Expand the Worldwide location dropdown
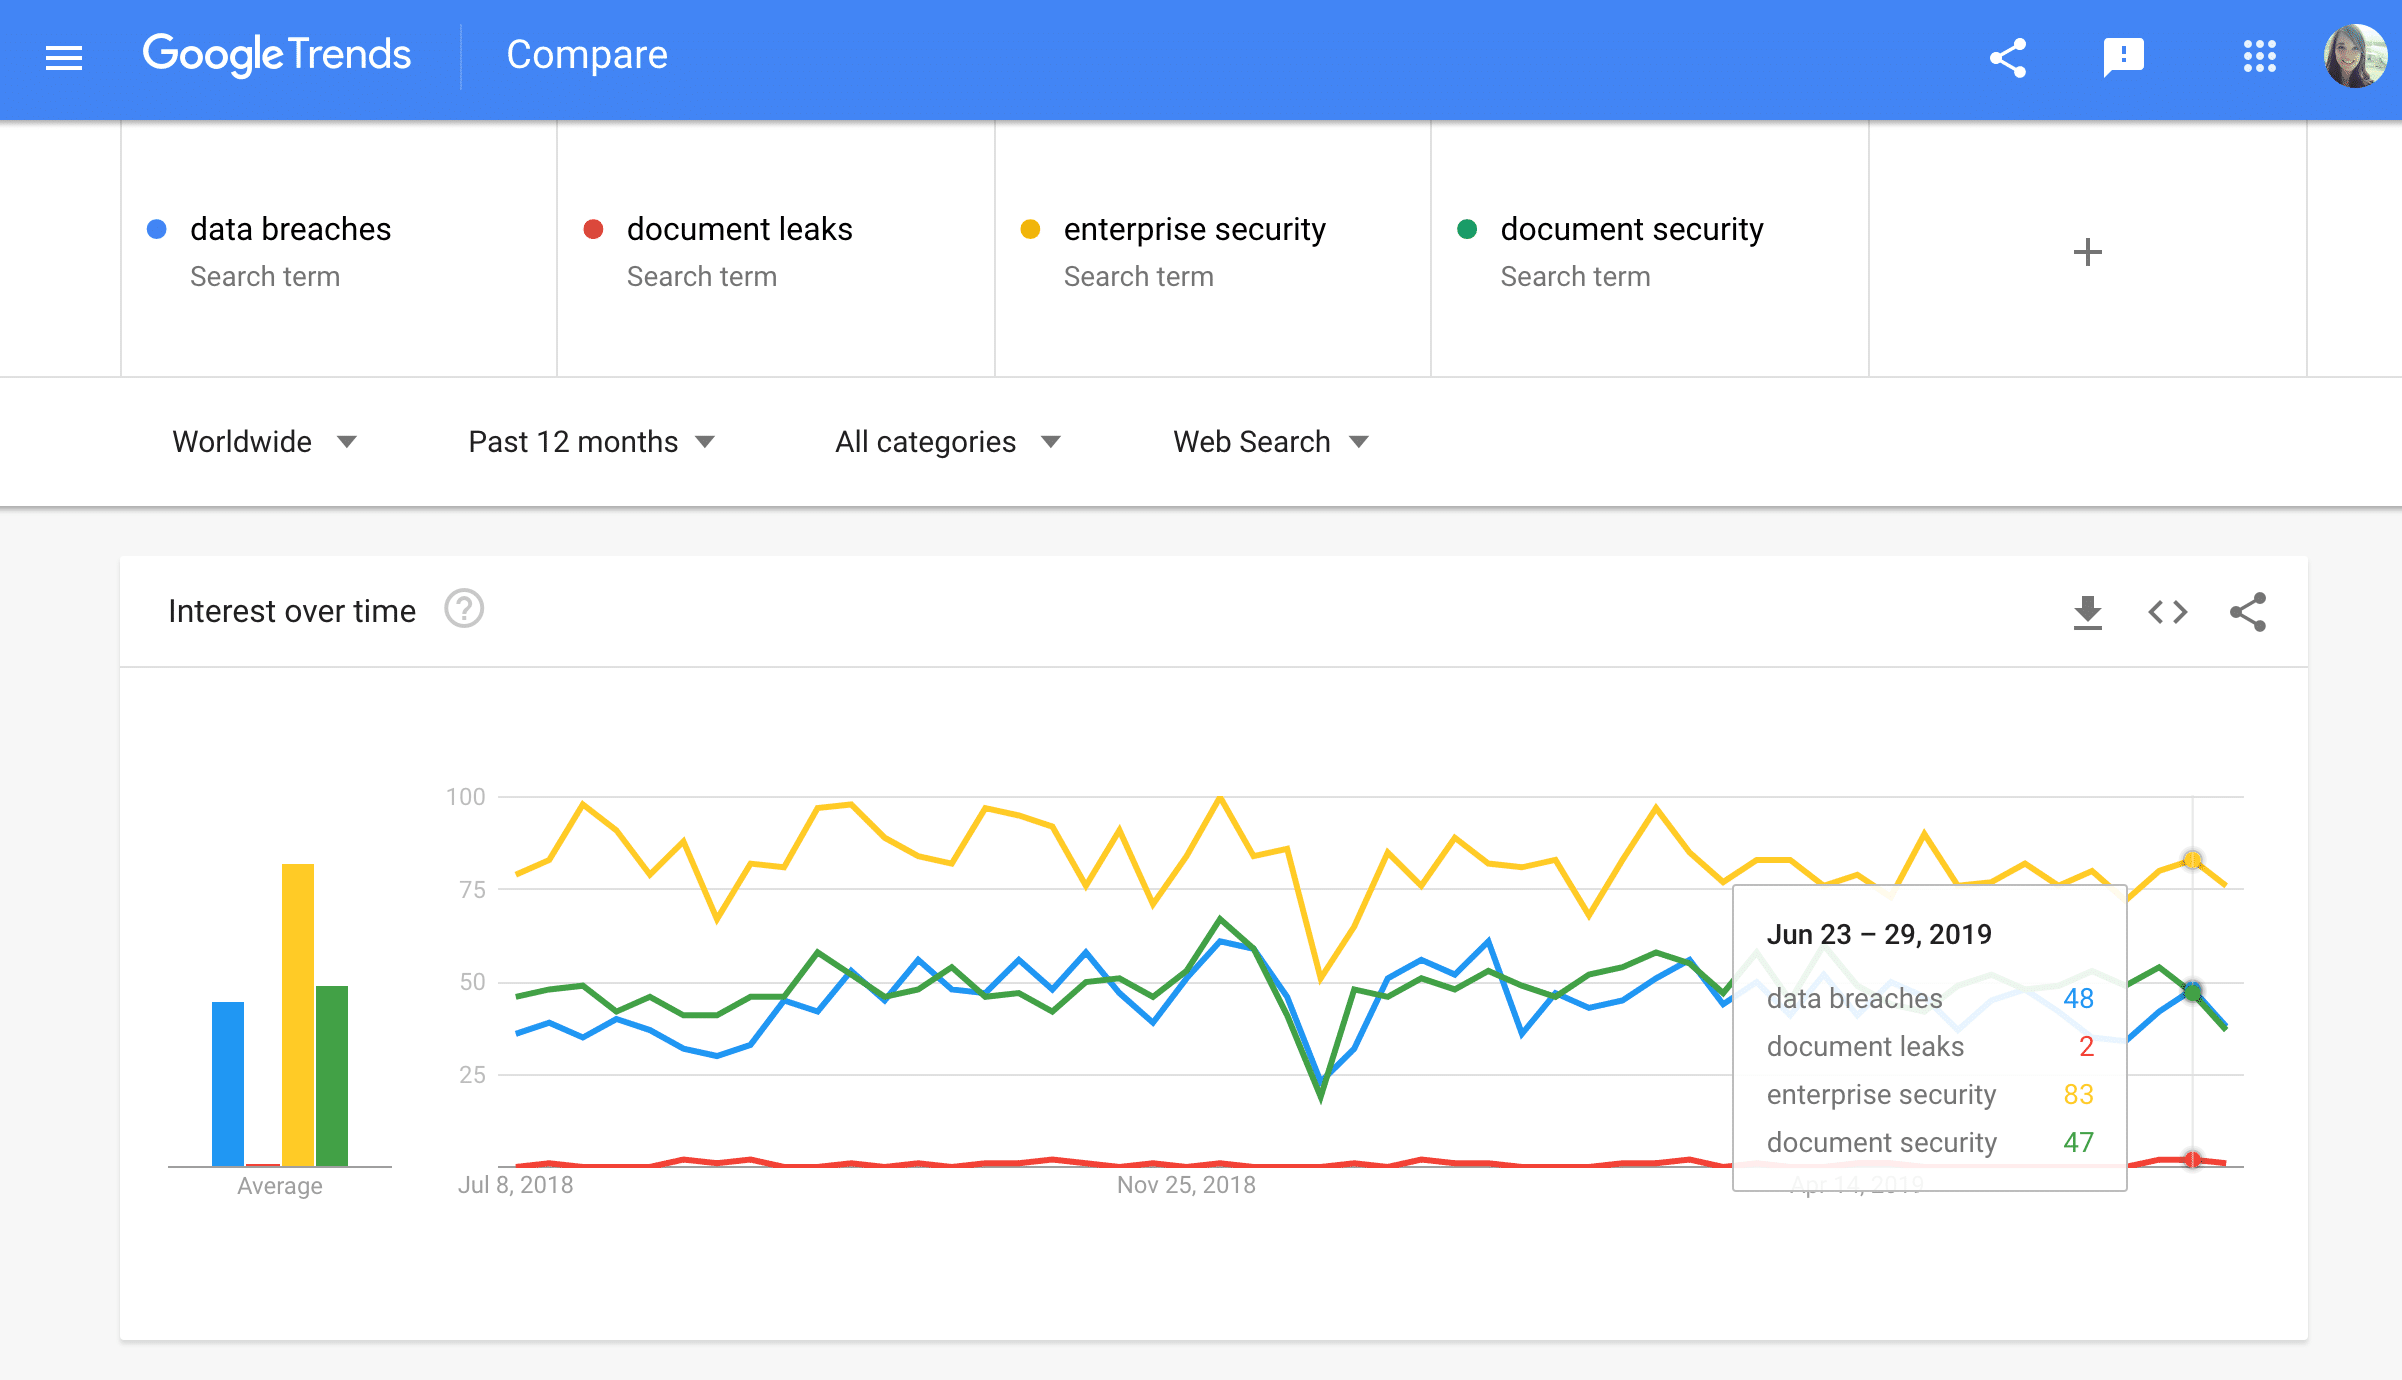The width and height of the screenshot is (2402, 1380). pyautogui.click(x=264, y=440)
